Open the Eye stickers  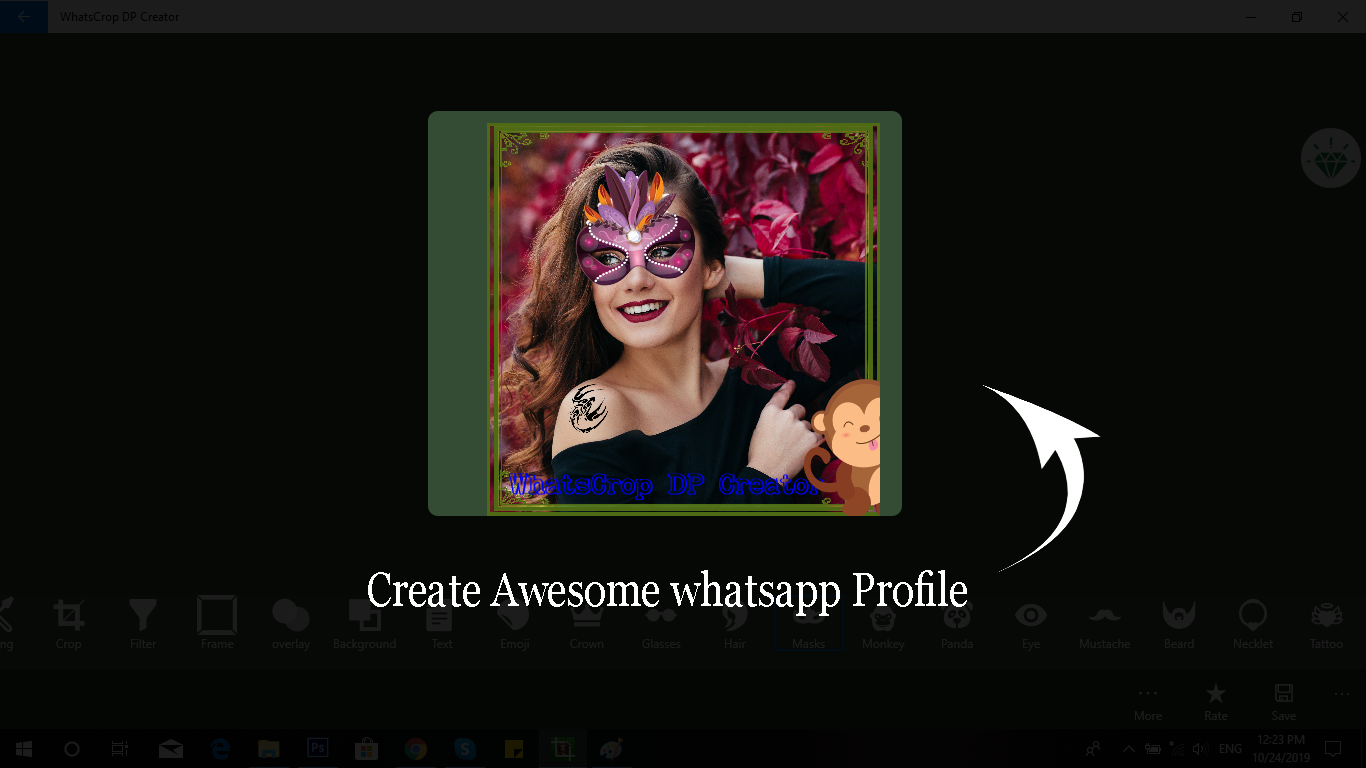click(x=1031, y=625)
